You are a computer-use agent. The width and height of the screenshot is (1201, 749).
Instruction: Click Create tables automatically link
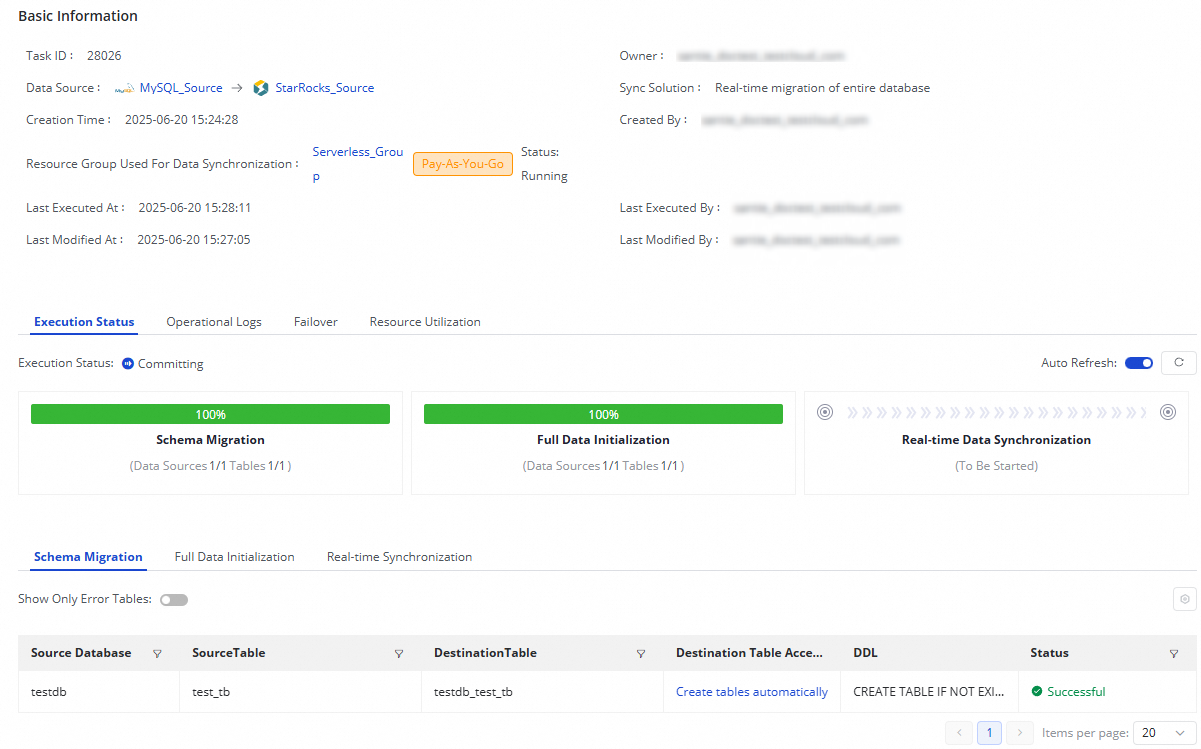(x=752, y=692)
